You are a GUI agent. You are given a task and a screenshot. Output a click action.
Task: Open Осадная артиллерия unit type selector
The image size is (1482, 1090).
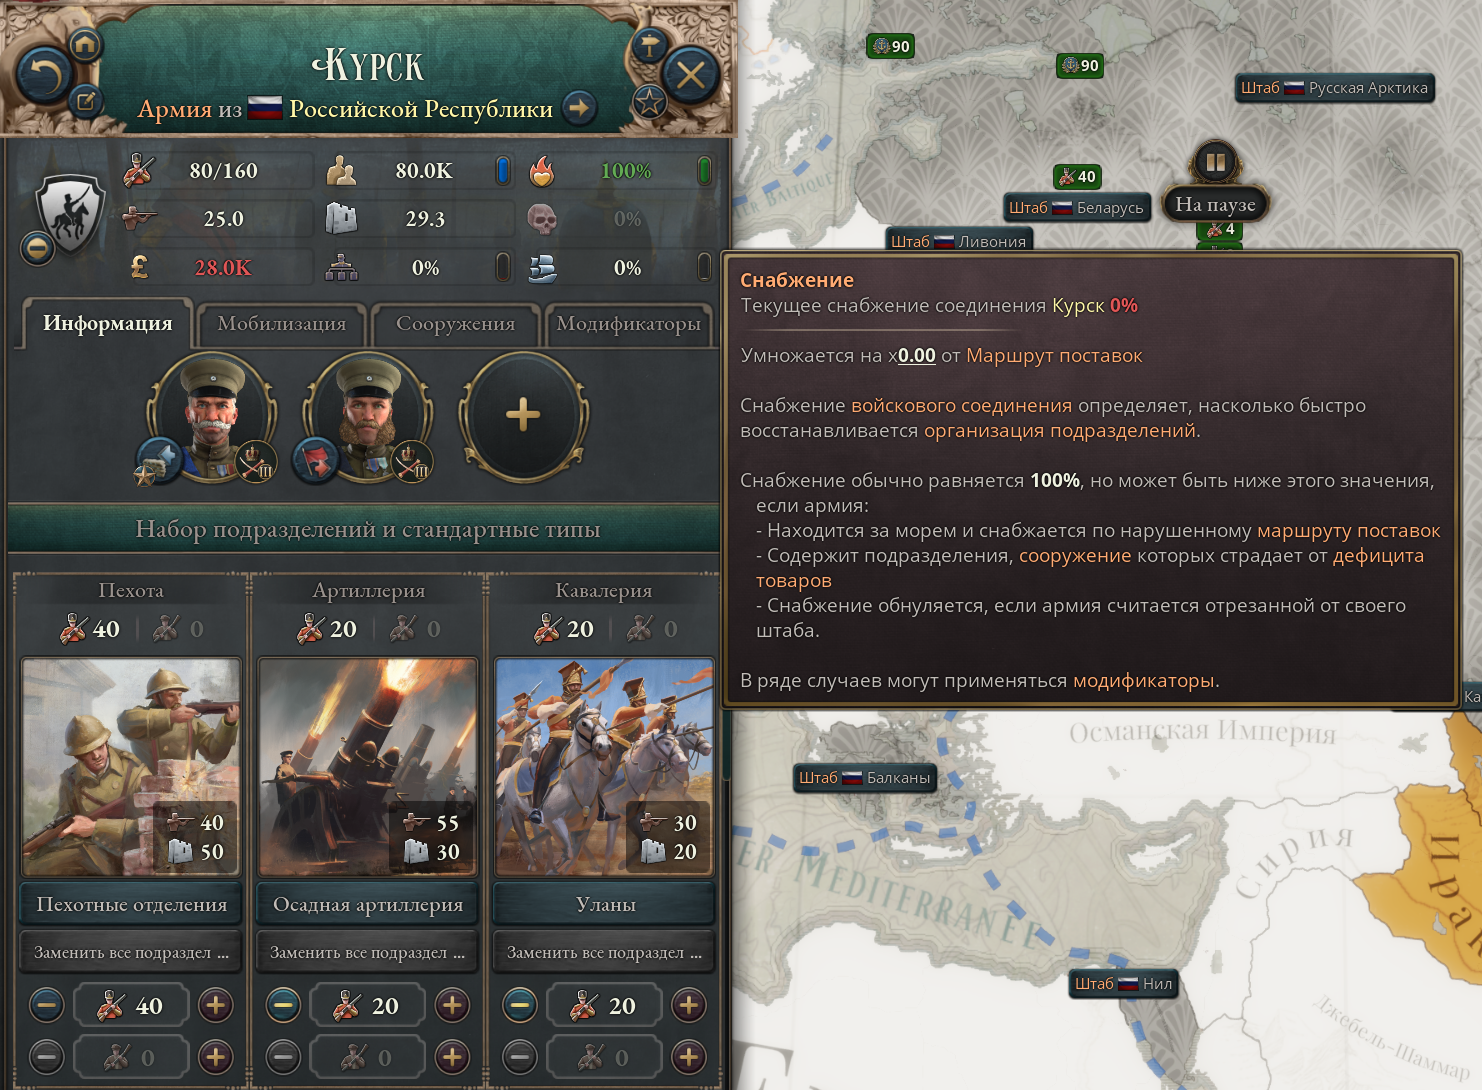(368, 904)
